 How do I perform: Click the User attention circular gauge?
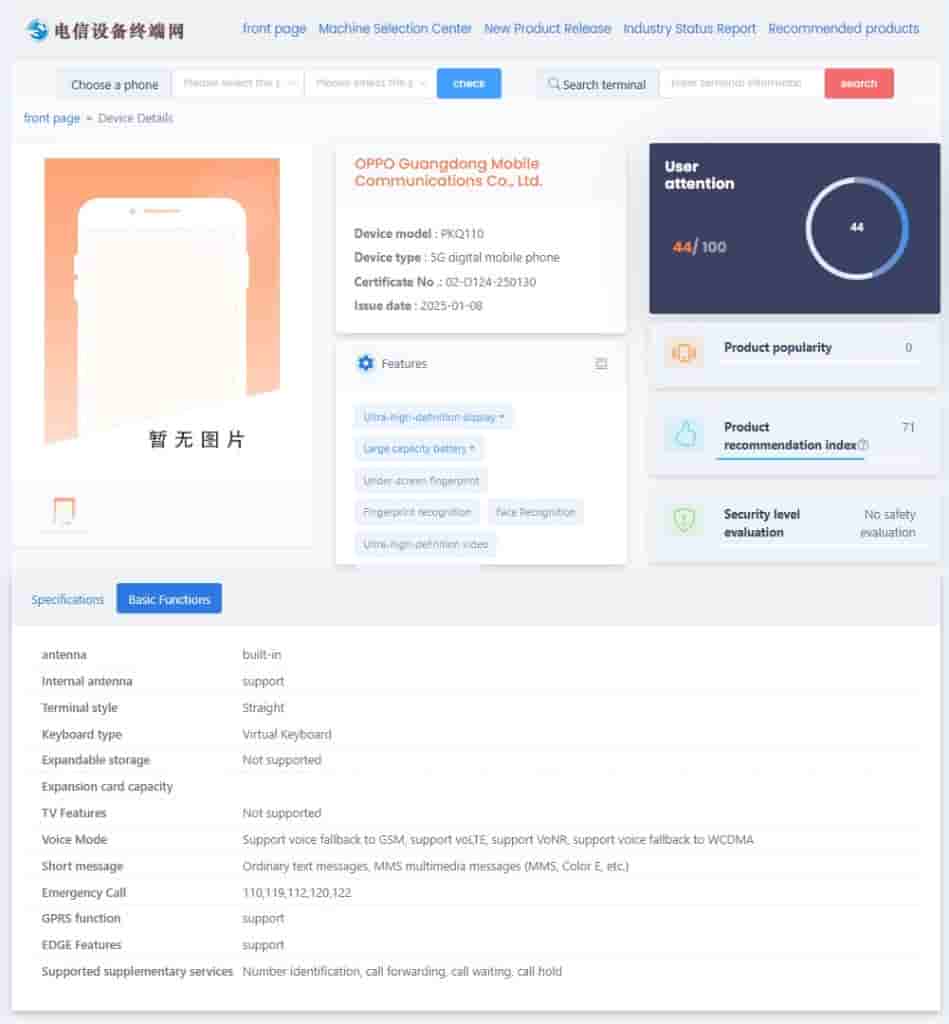click(857, 228)
